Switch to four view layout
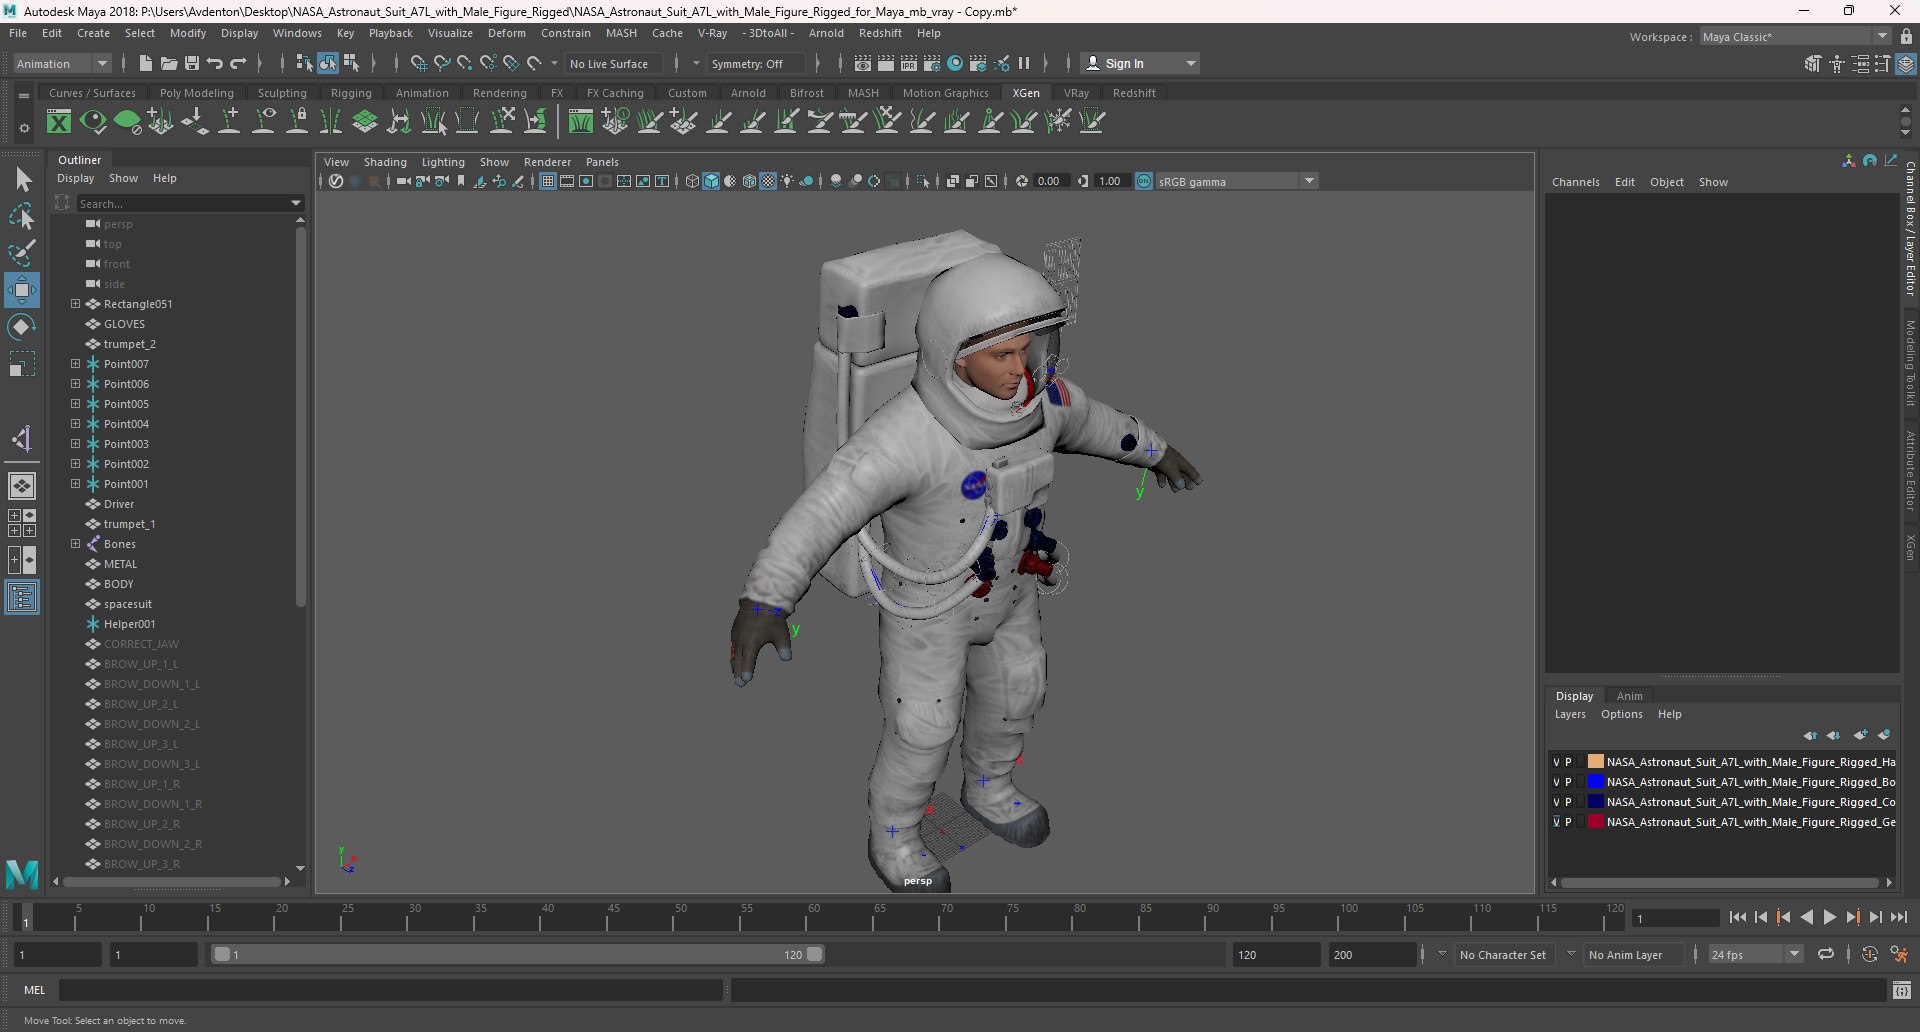 coord(22,523)
